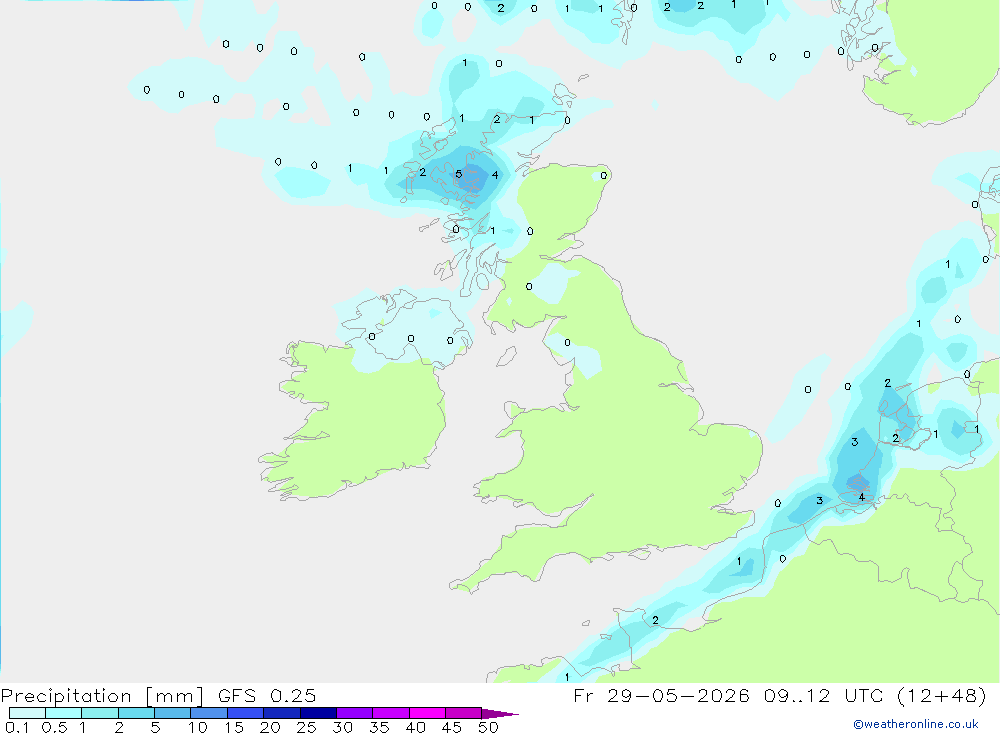Pick the 25–30 mm navy legend swatch
The height and width of the screenshot is (733, 1000).
[318, 713]
